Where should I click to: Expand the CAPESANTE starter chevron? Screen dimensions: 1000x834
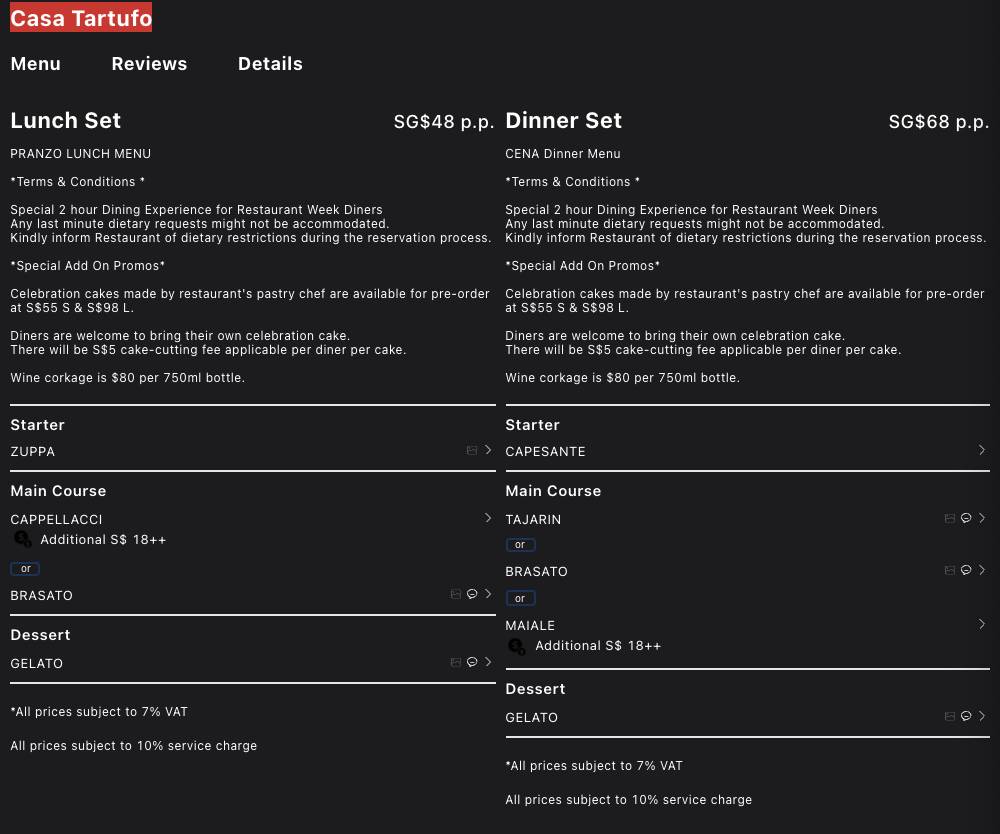[x=982, y=450]
